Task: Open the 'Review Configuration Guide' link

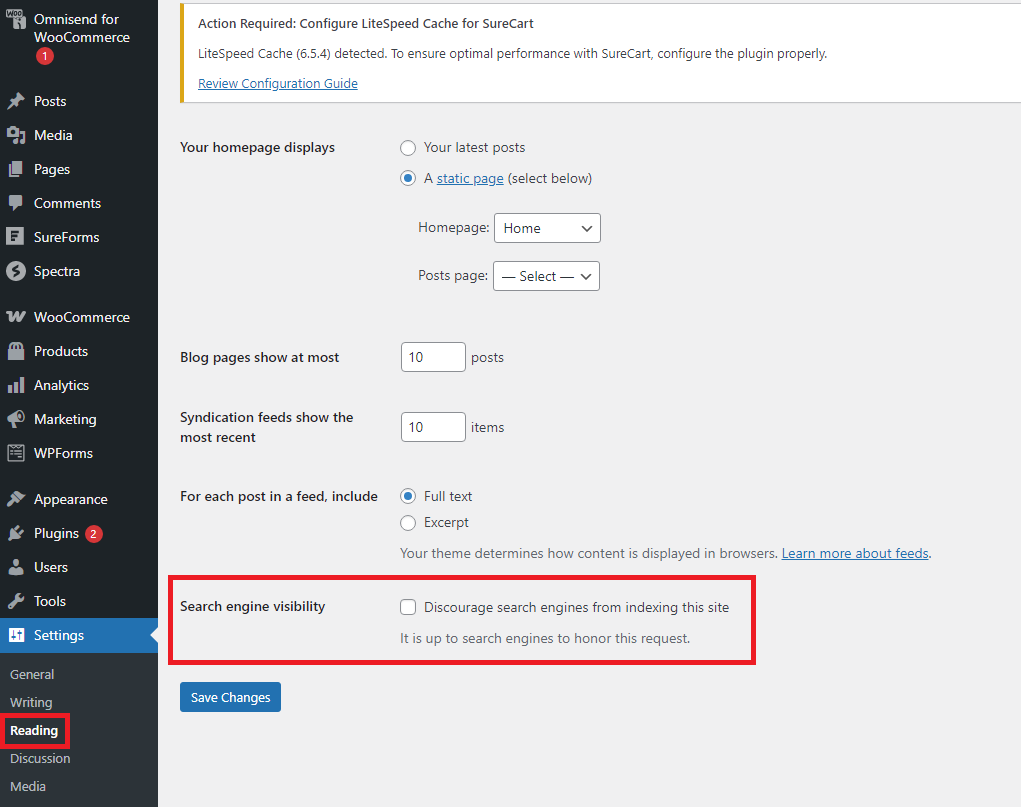Action: click(277, 83)
